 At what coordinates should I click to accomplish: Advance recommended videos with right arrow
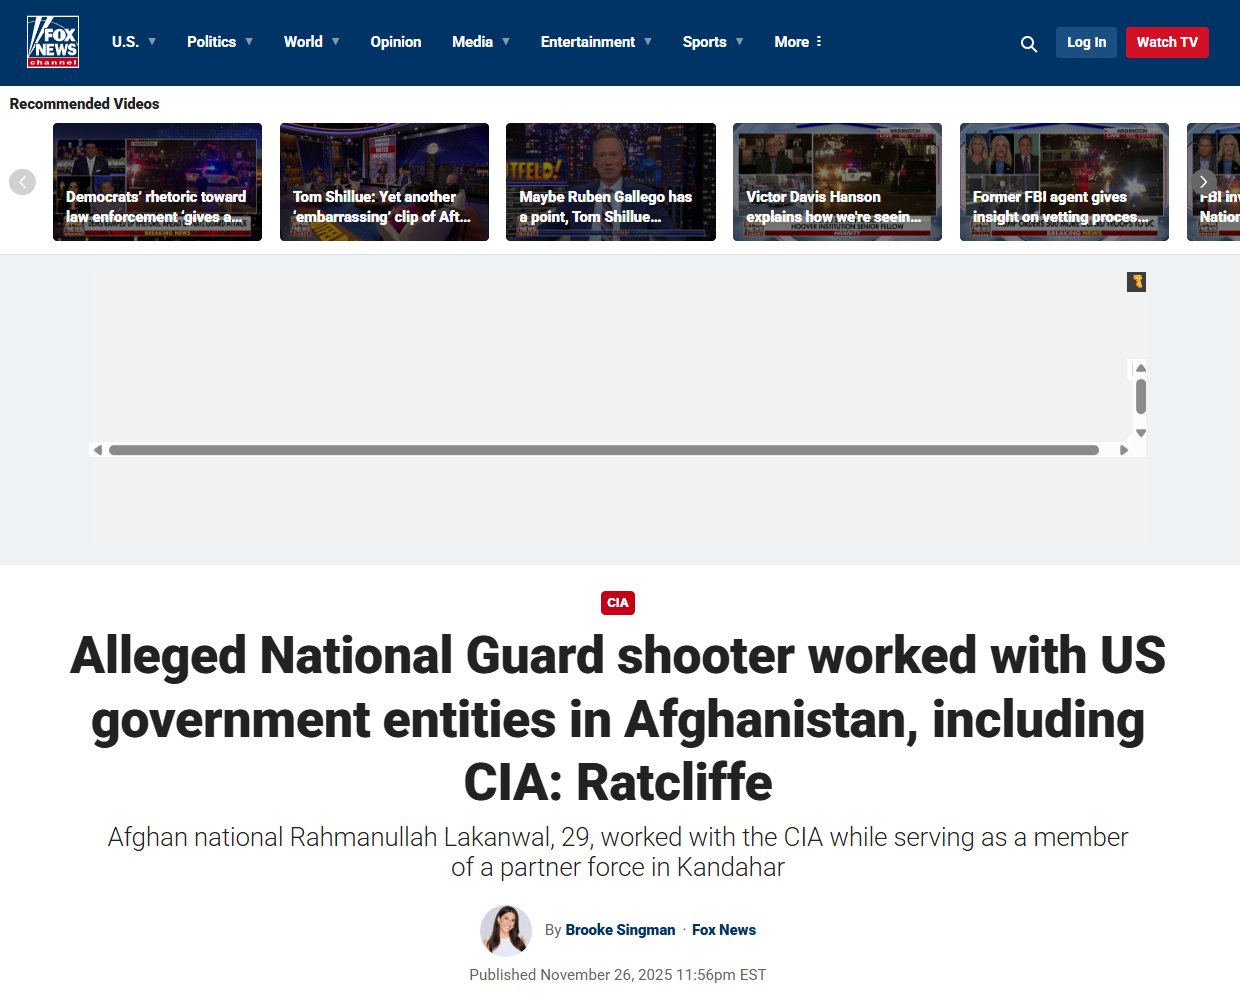pyautogui.click(x=1203, y=182)
